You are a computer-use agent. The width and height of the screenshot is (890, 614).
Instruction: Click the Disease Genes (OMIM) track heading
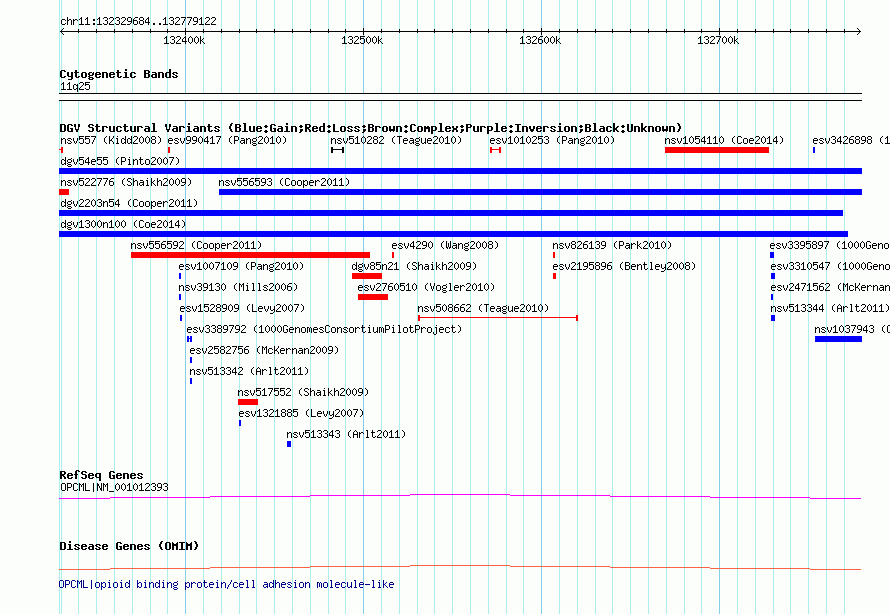tap(129, 546)
